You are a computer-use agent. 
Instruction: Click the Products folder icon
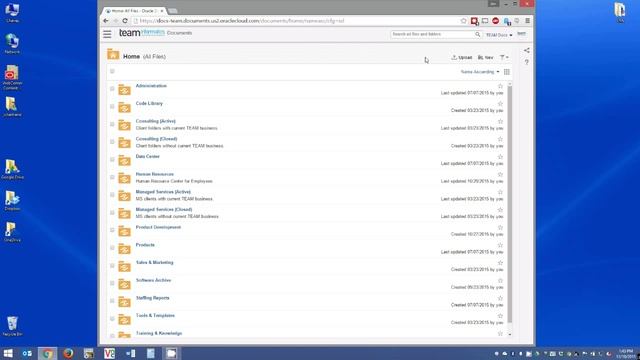tap(124, 248)
